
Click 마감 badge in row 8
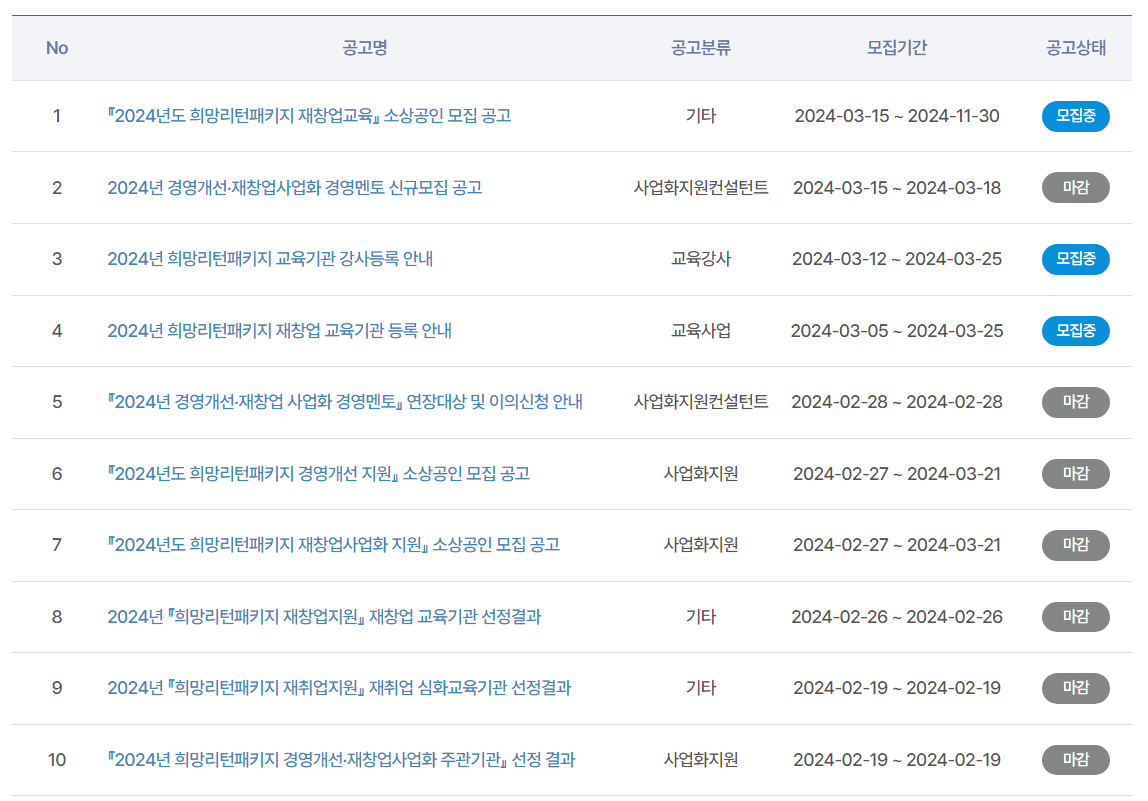(1076, 616)
